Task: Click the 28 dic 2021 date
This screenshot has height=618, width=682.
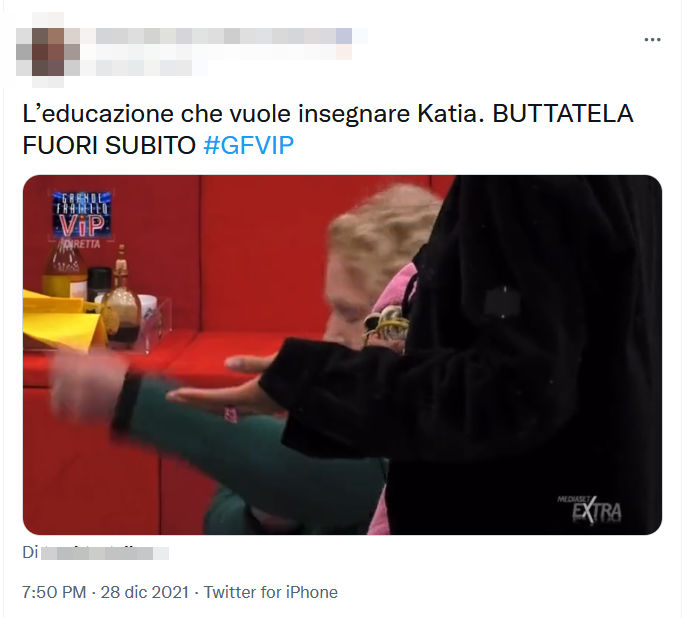Action: (145, 592)
